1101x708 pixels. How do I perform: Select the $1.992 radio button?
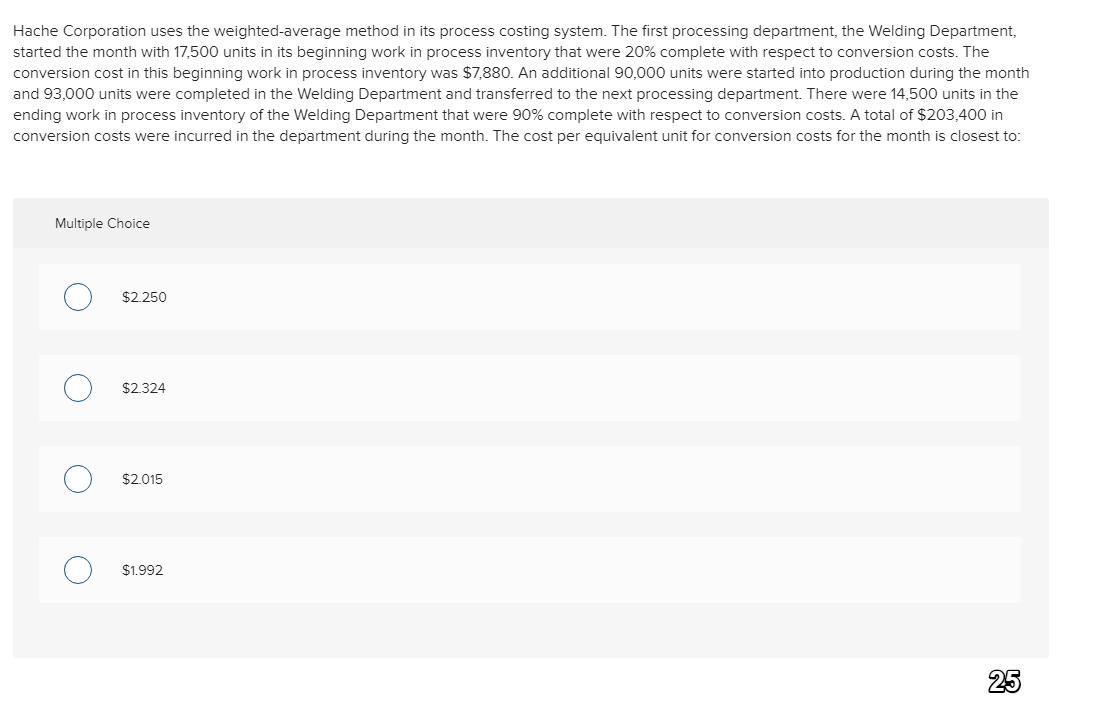78,570
